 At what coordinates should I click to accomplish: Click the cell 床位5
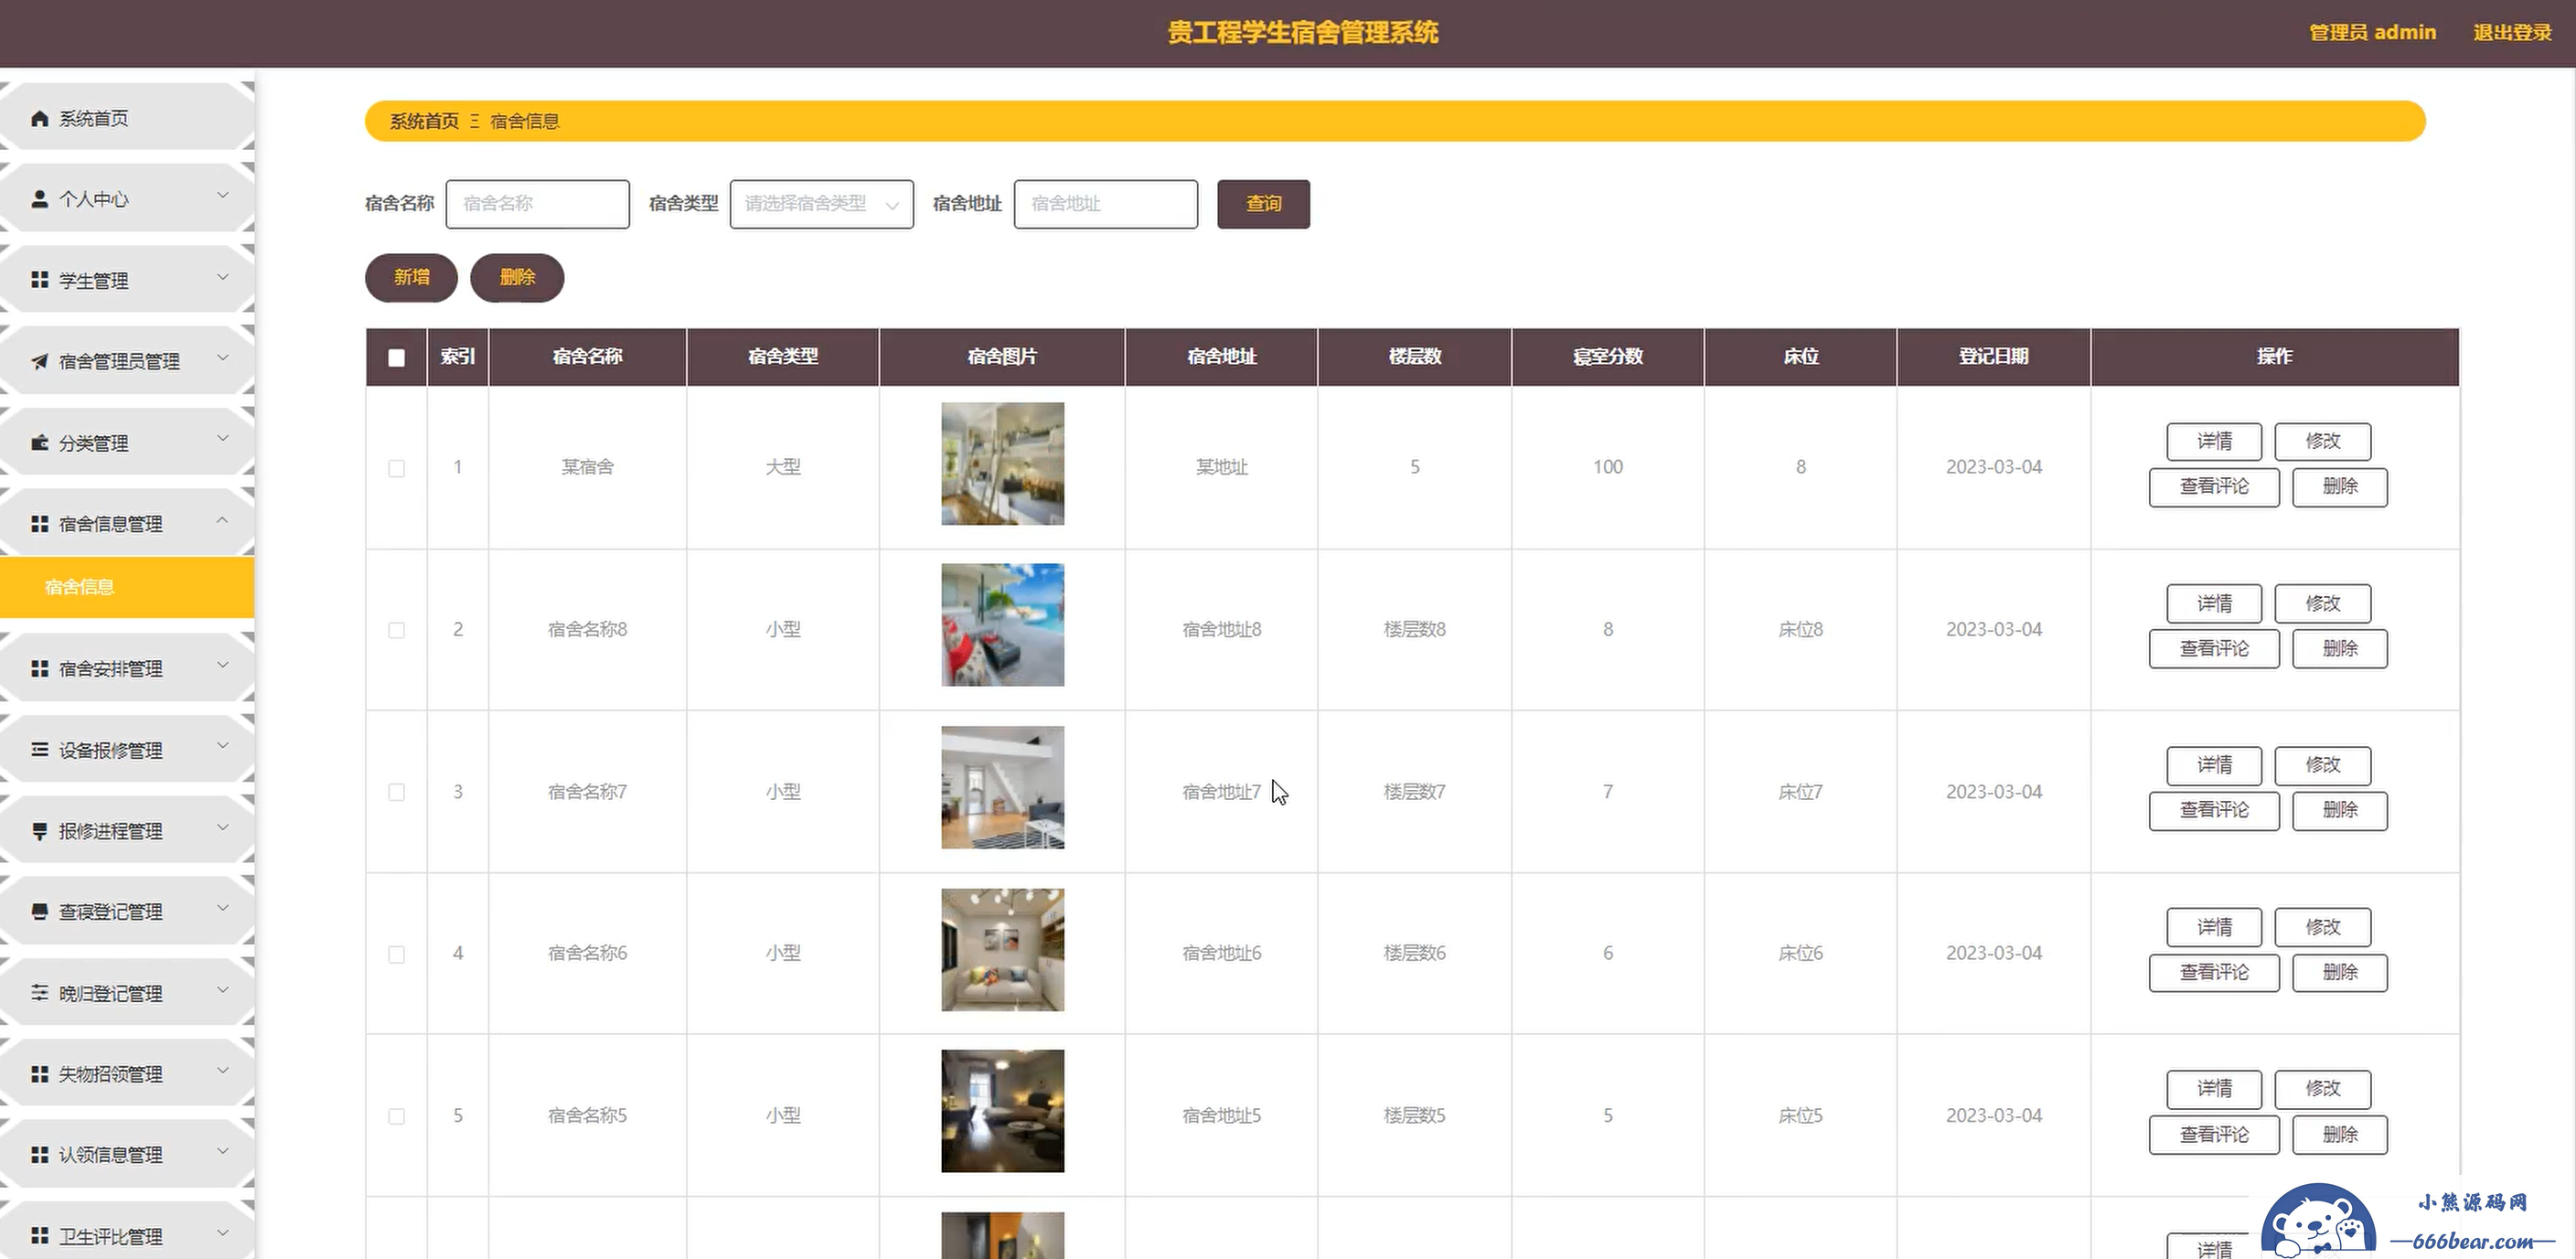coord(1800,1116)
